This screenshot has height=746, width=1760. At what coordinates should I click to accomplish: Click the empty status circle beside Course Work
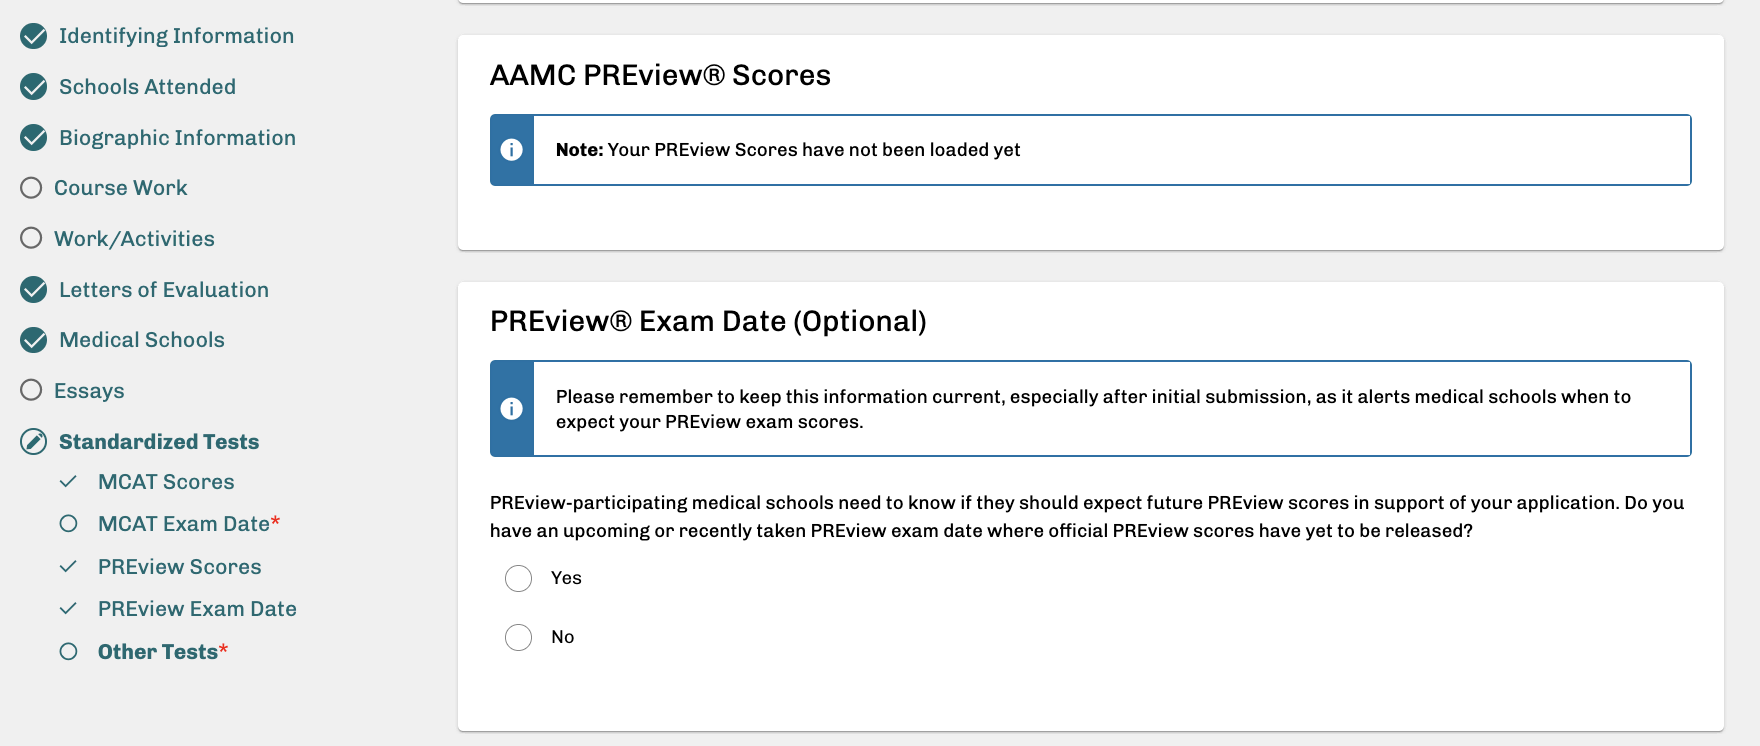31,187
